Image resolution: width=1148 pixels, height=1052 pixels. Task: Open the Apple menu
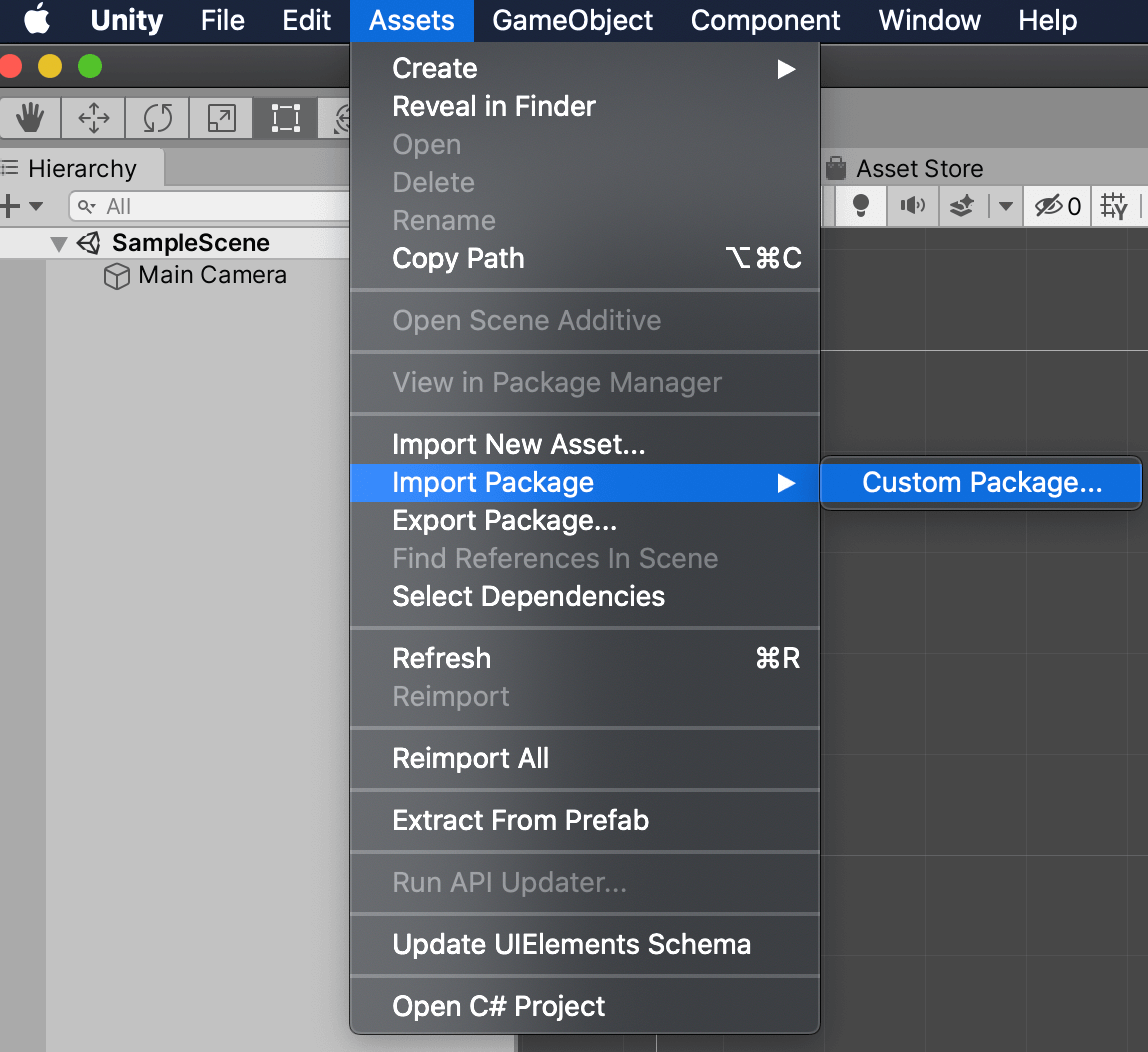tap(37, 20)
